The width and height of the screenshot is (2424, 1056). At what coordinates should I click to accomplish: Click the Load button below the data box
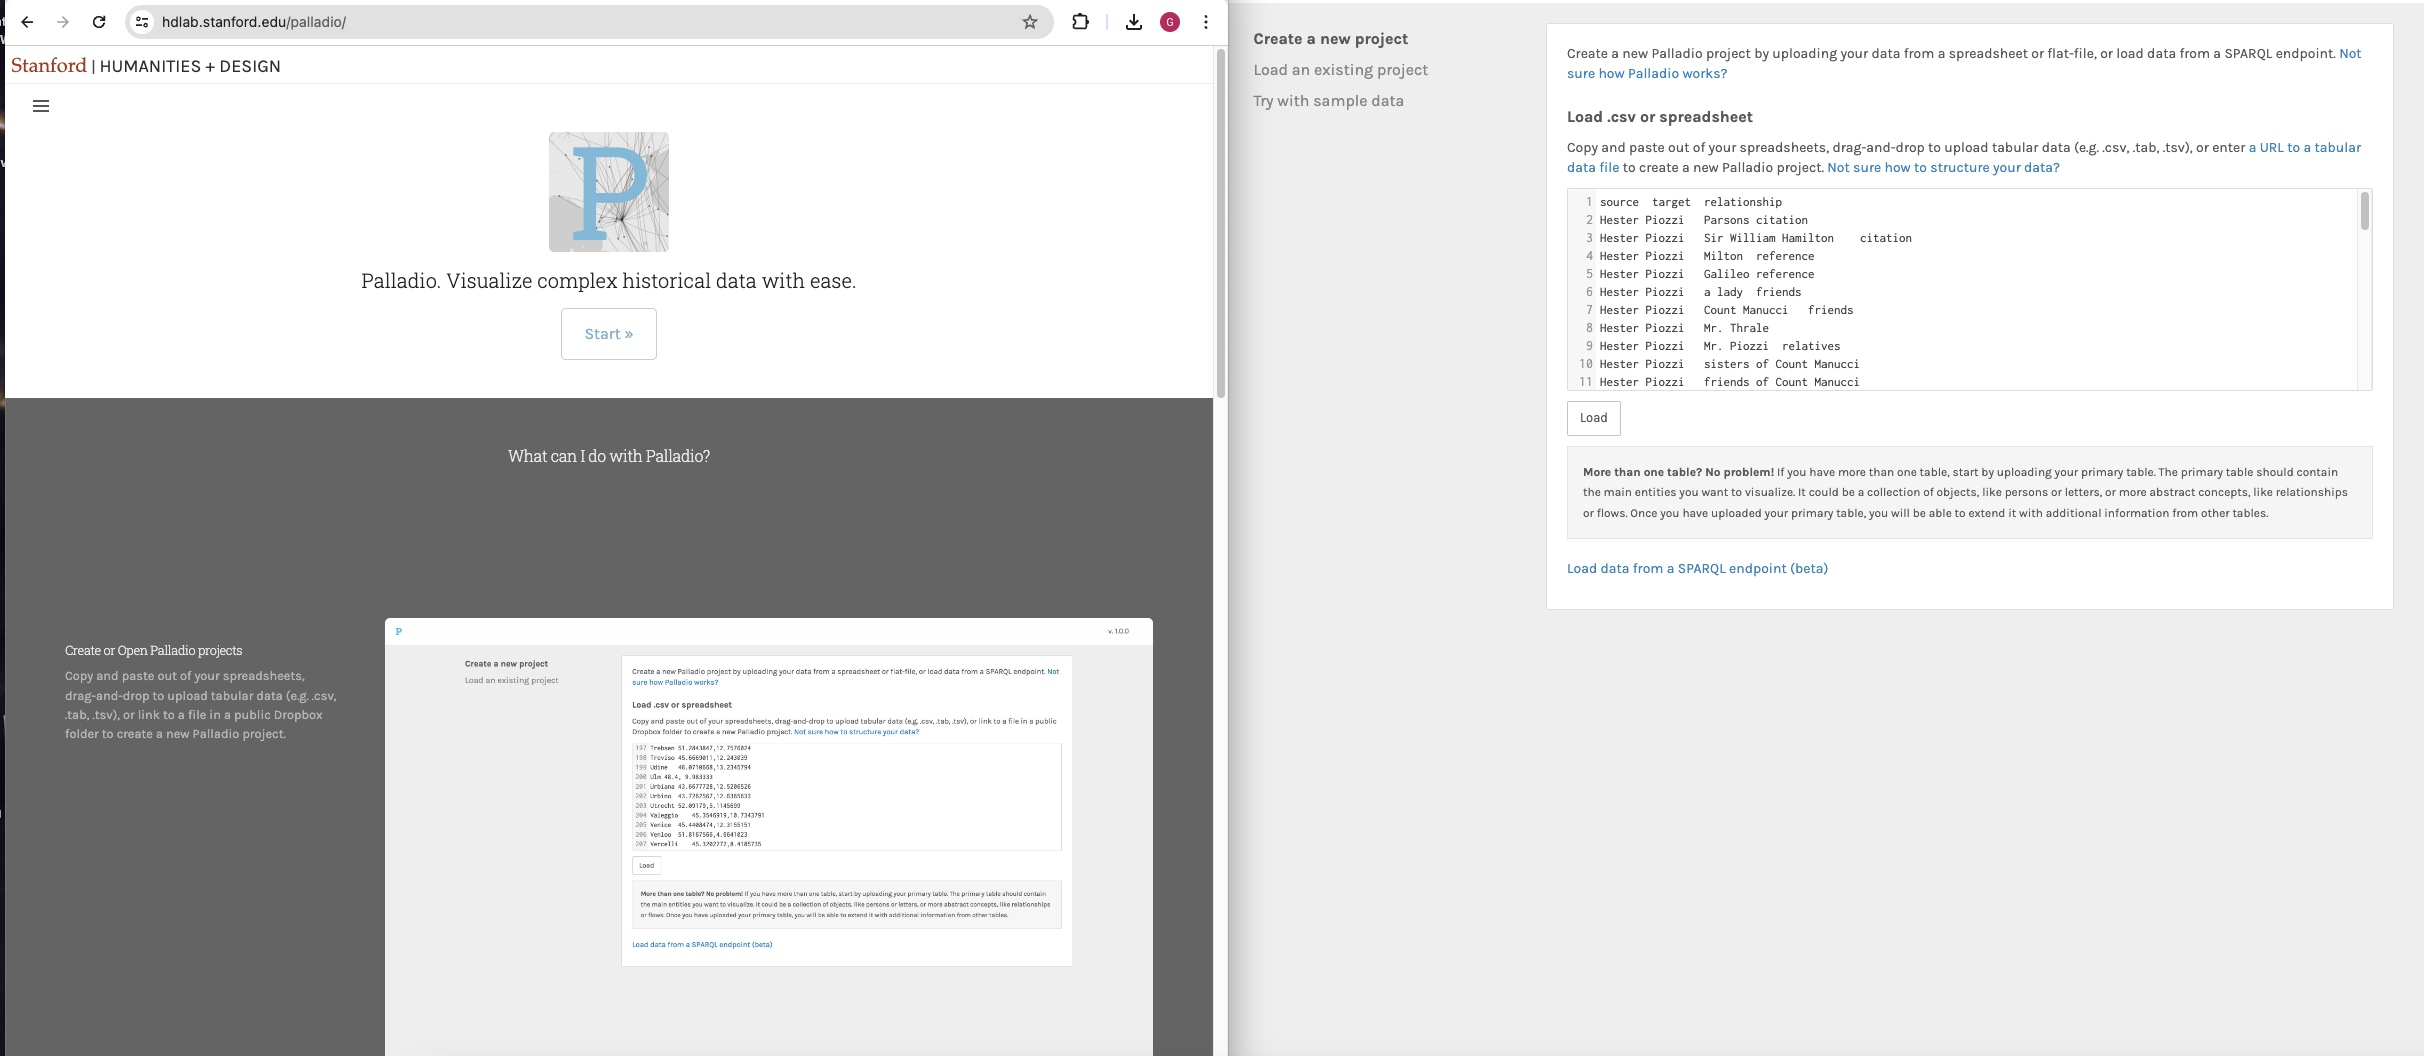pos(1594,418)
